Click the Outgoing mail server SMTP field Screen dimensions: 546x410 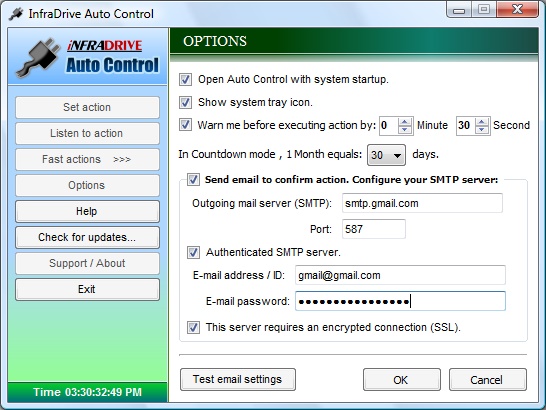pos(422,203)
